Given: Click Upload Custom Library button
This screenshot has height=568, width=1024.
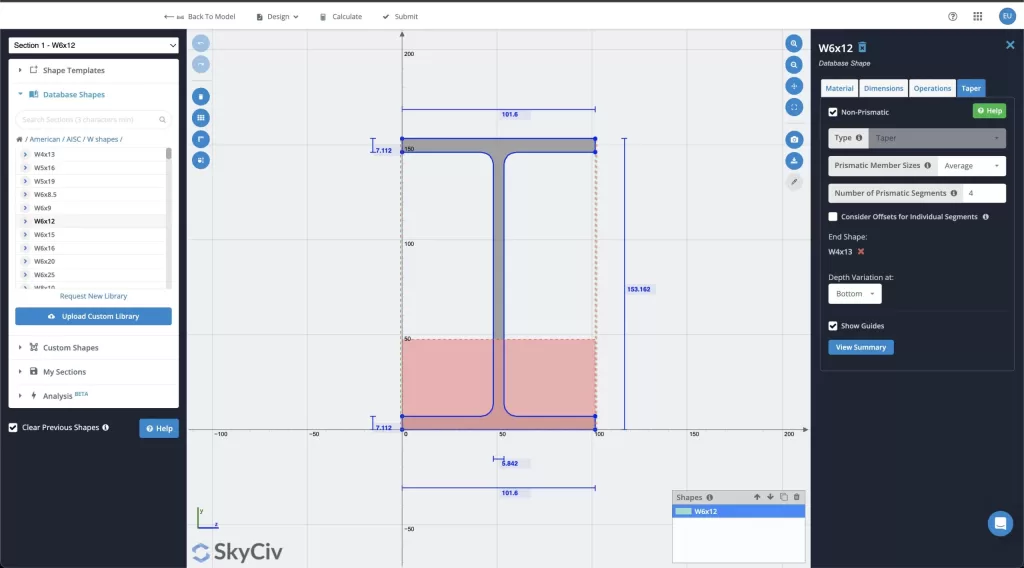Looking at the screenshot, I should (x=93, y=316).
